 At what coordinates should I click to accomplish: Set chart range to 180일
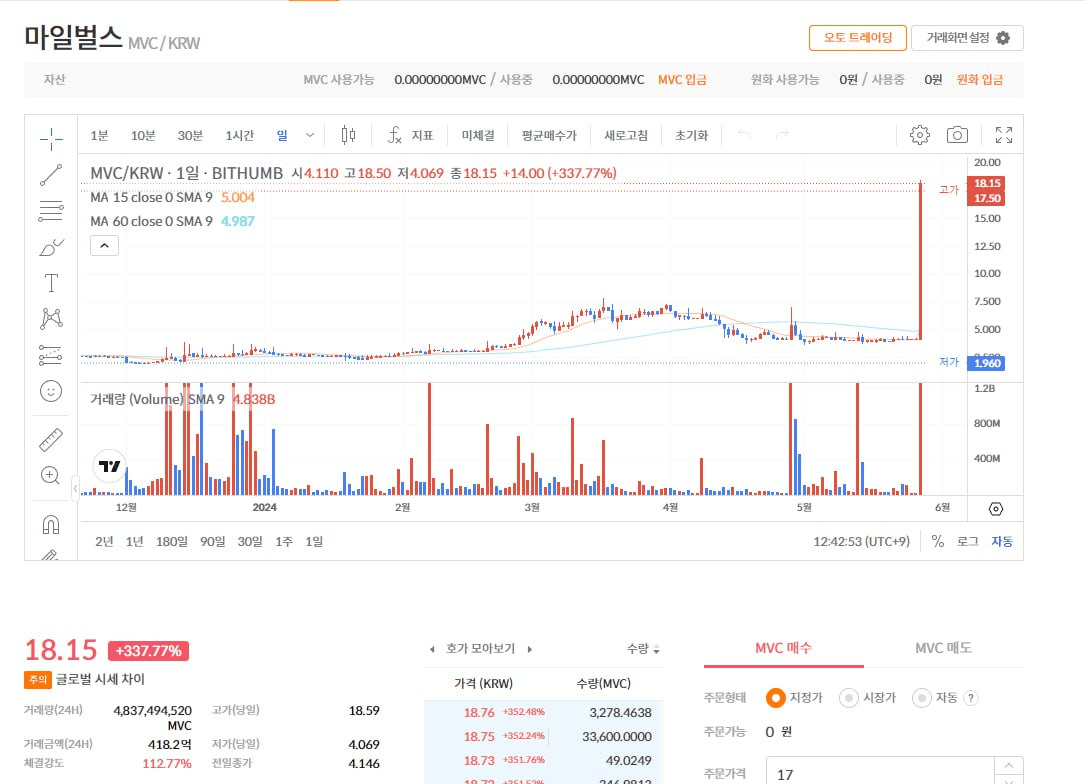[x=172, y=541]
